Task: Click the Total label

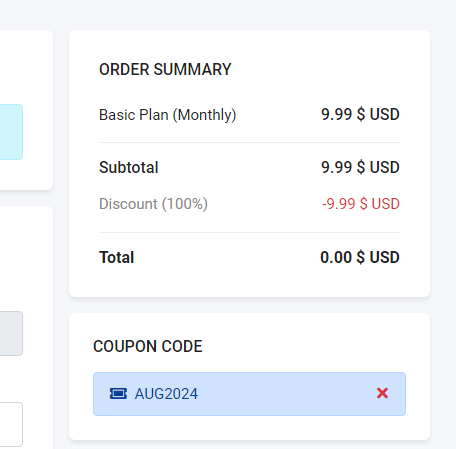Action: (x=116, y=257)
